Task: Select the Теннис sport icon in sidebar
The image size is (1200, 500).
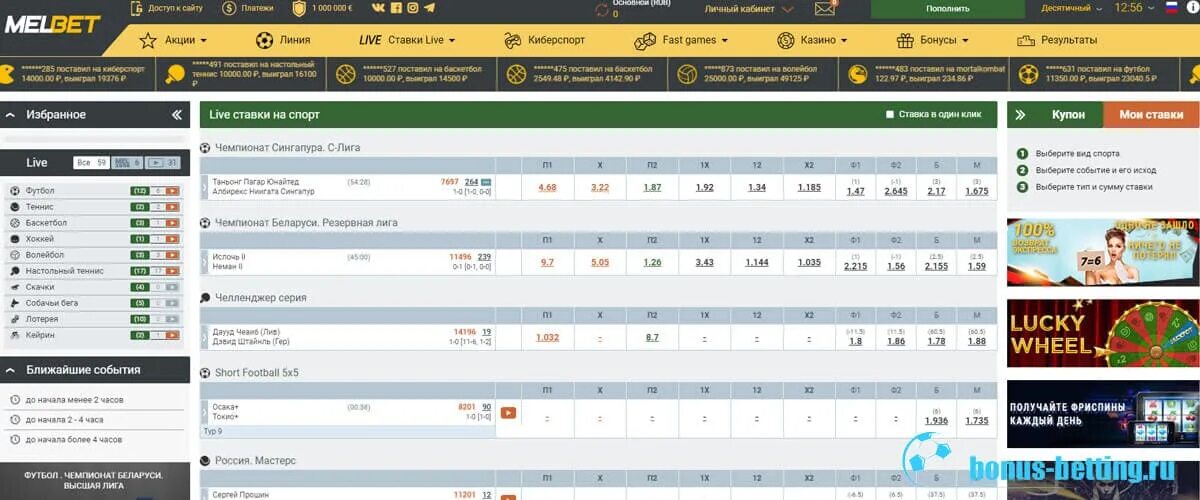Action: 15,206
